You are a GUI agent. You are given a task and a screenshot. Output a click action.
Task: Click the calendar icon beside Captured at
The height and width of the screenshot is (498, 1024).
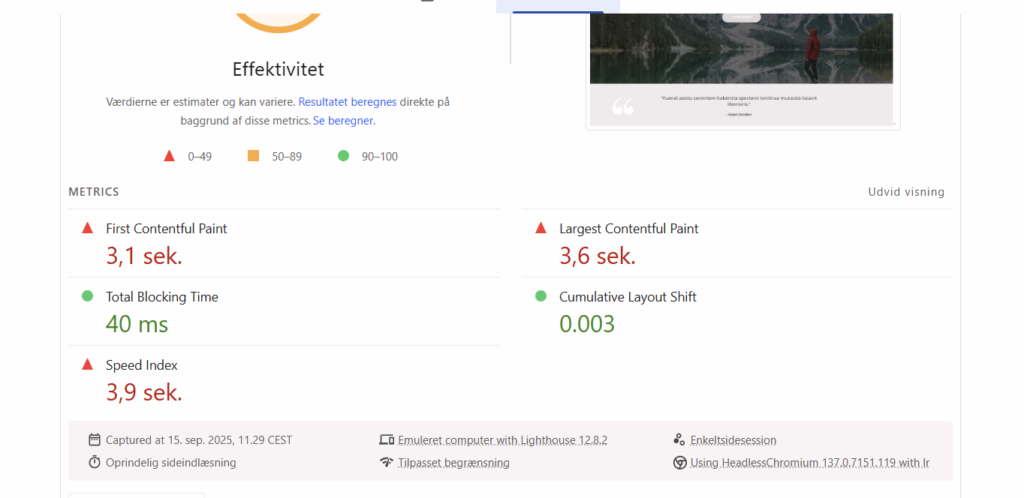point(95,440)
